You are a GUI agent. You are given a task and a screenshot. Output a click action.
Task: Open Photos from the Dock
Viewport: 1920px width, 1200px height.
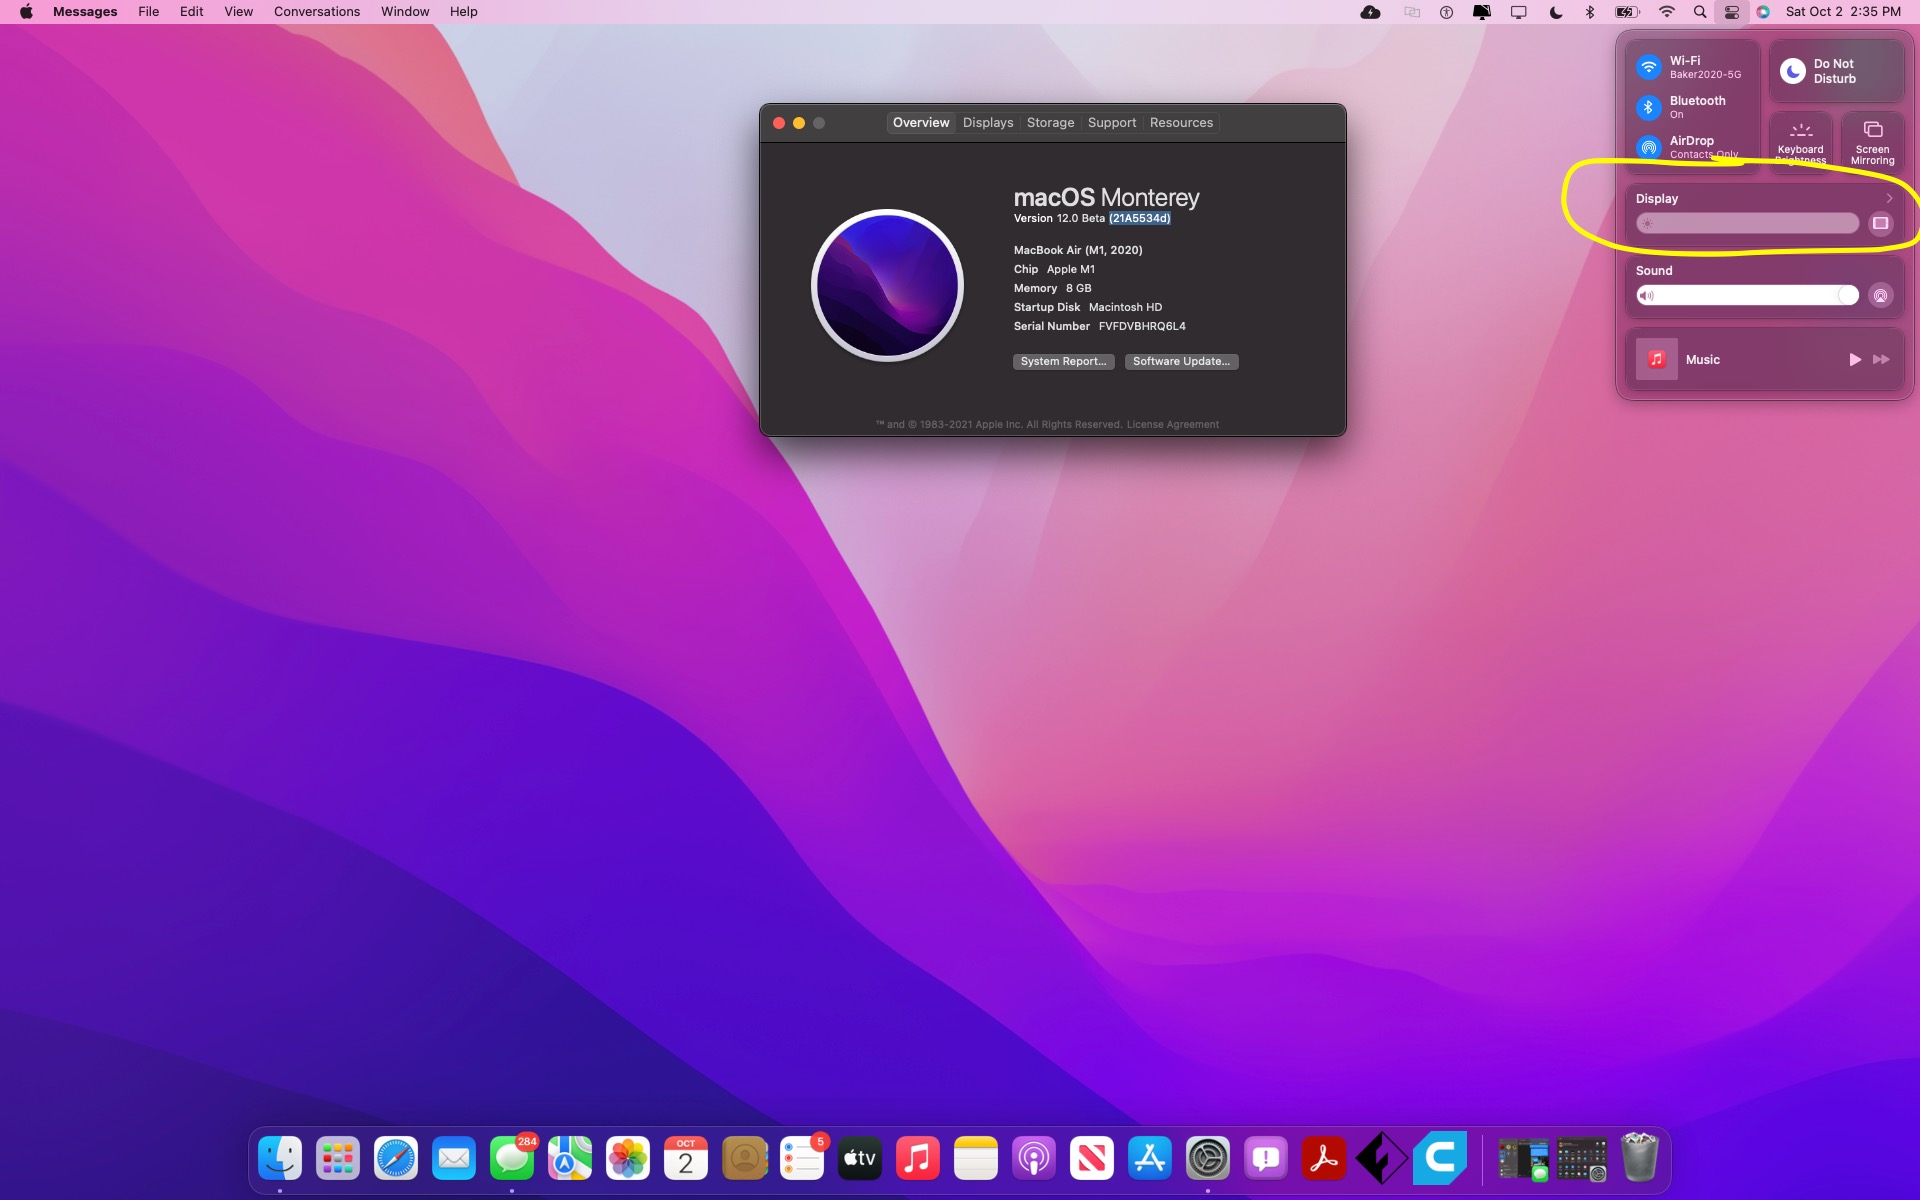click(628, 1158)
